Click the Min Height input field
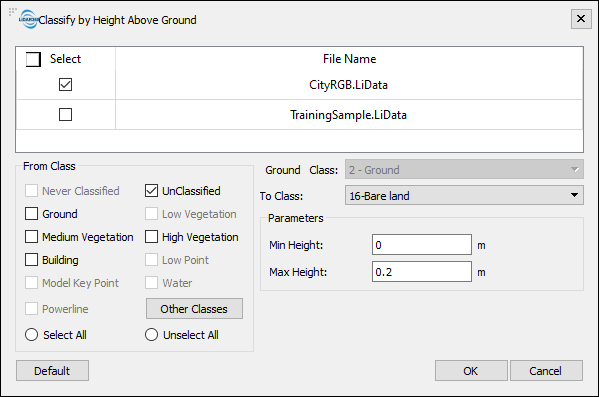This screenshot has width=599, height=397. click(422, 245)
